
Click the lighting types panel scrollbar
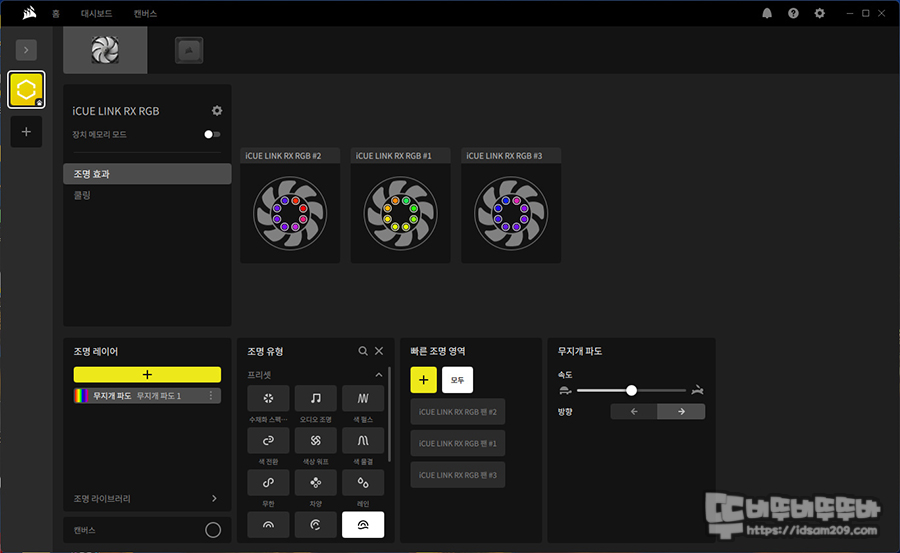tap(390, 415)
